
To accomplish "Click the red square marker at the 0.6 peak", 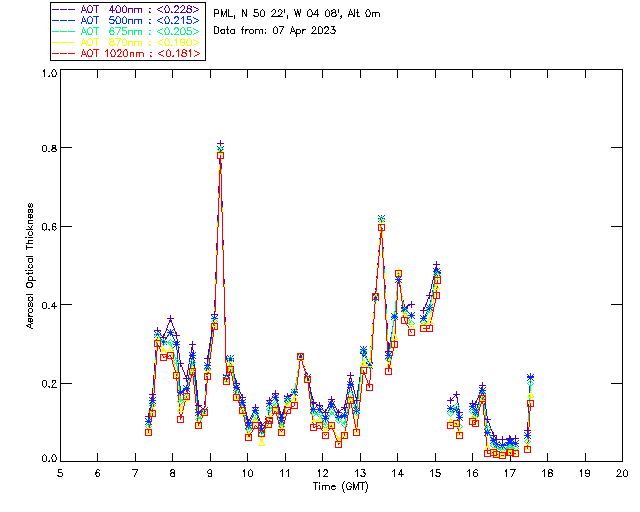I will pos(382,227).
